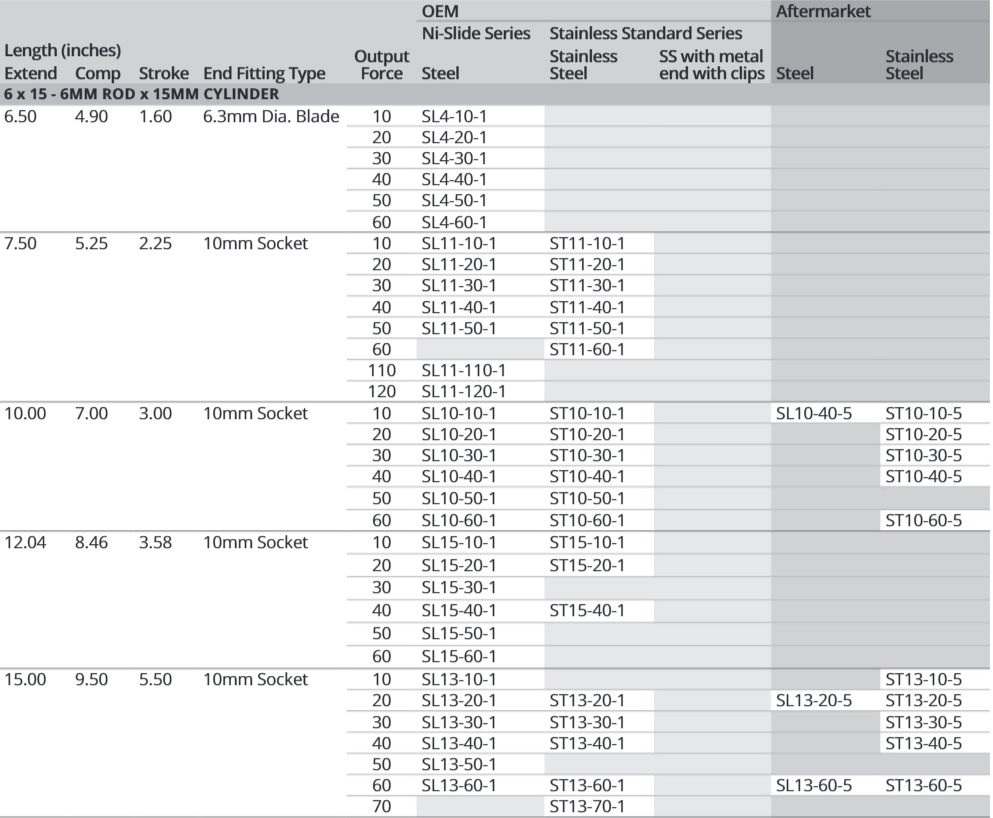Click the SL15-60-1 part number
This screenshot has width=993, height=818.
tap(458, 656)
